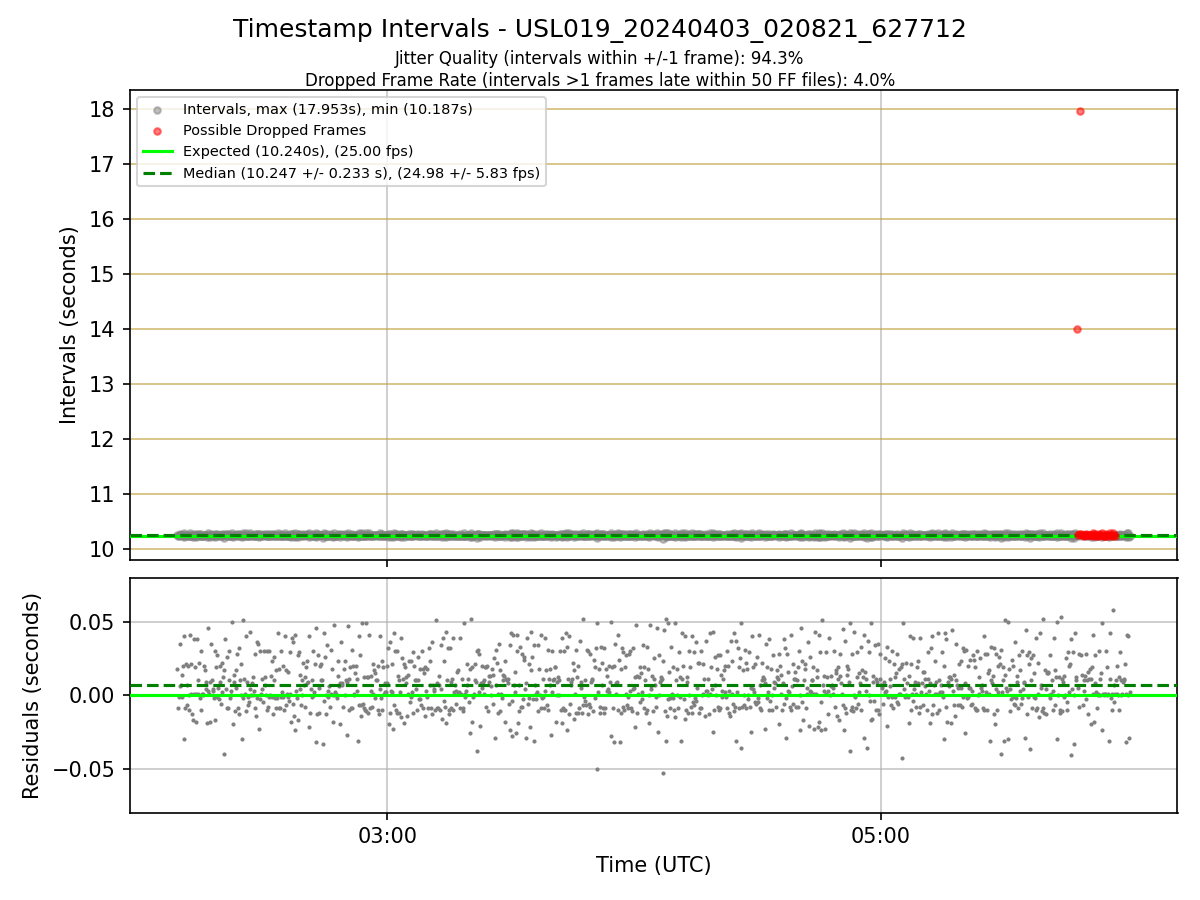This screenshot has height=900, width=1200.
Task: Click the legend entry 'Intervals, max (17.953s), min (10.187s)'
Action: [x=328, y=109]
